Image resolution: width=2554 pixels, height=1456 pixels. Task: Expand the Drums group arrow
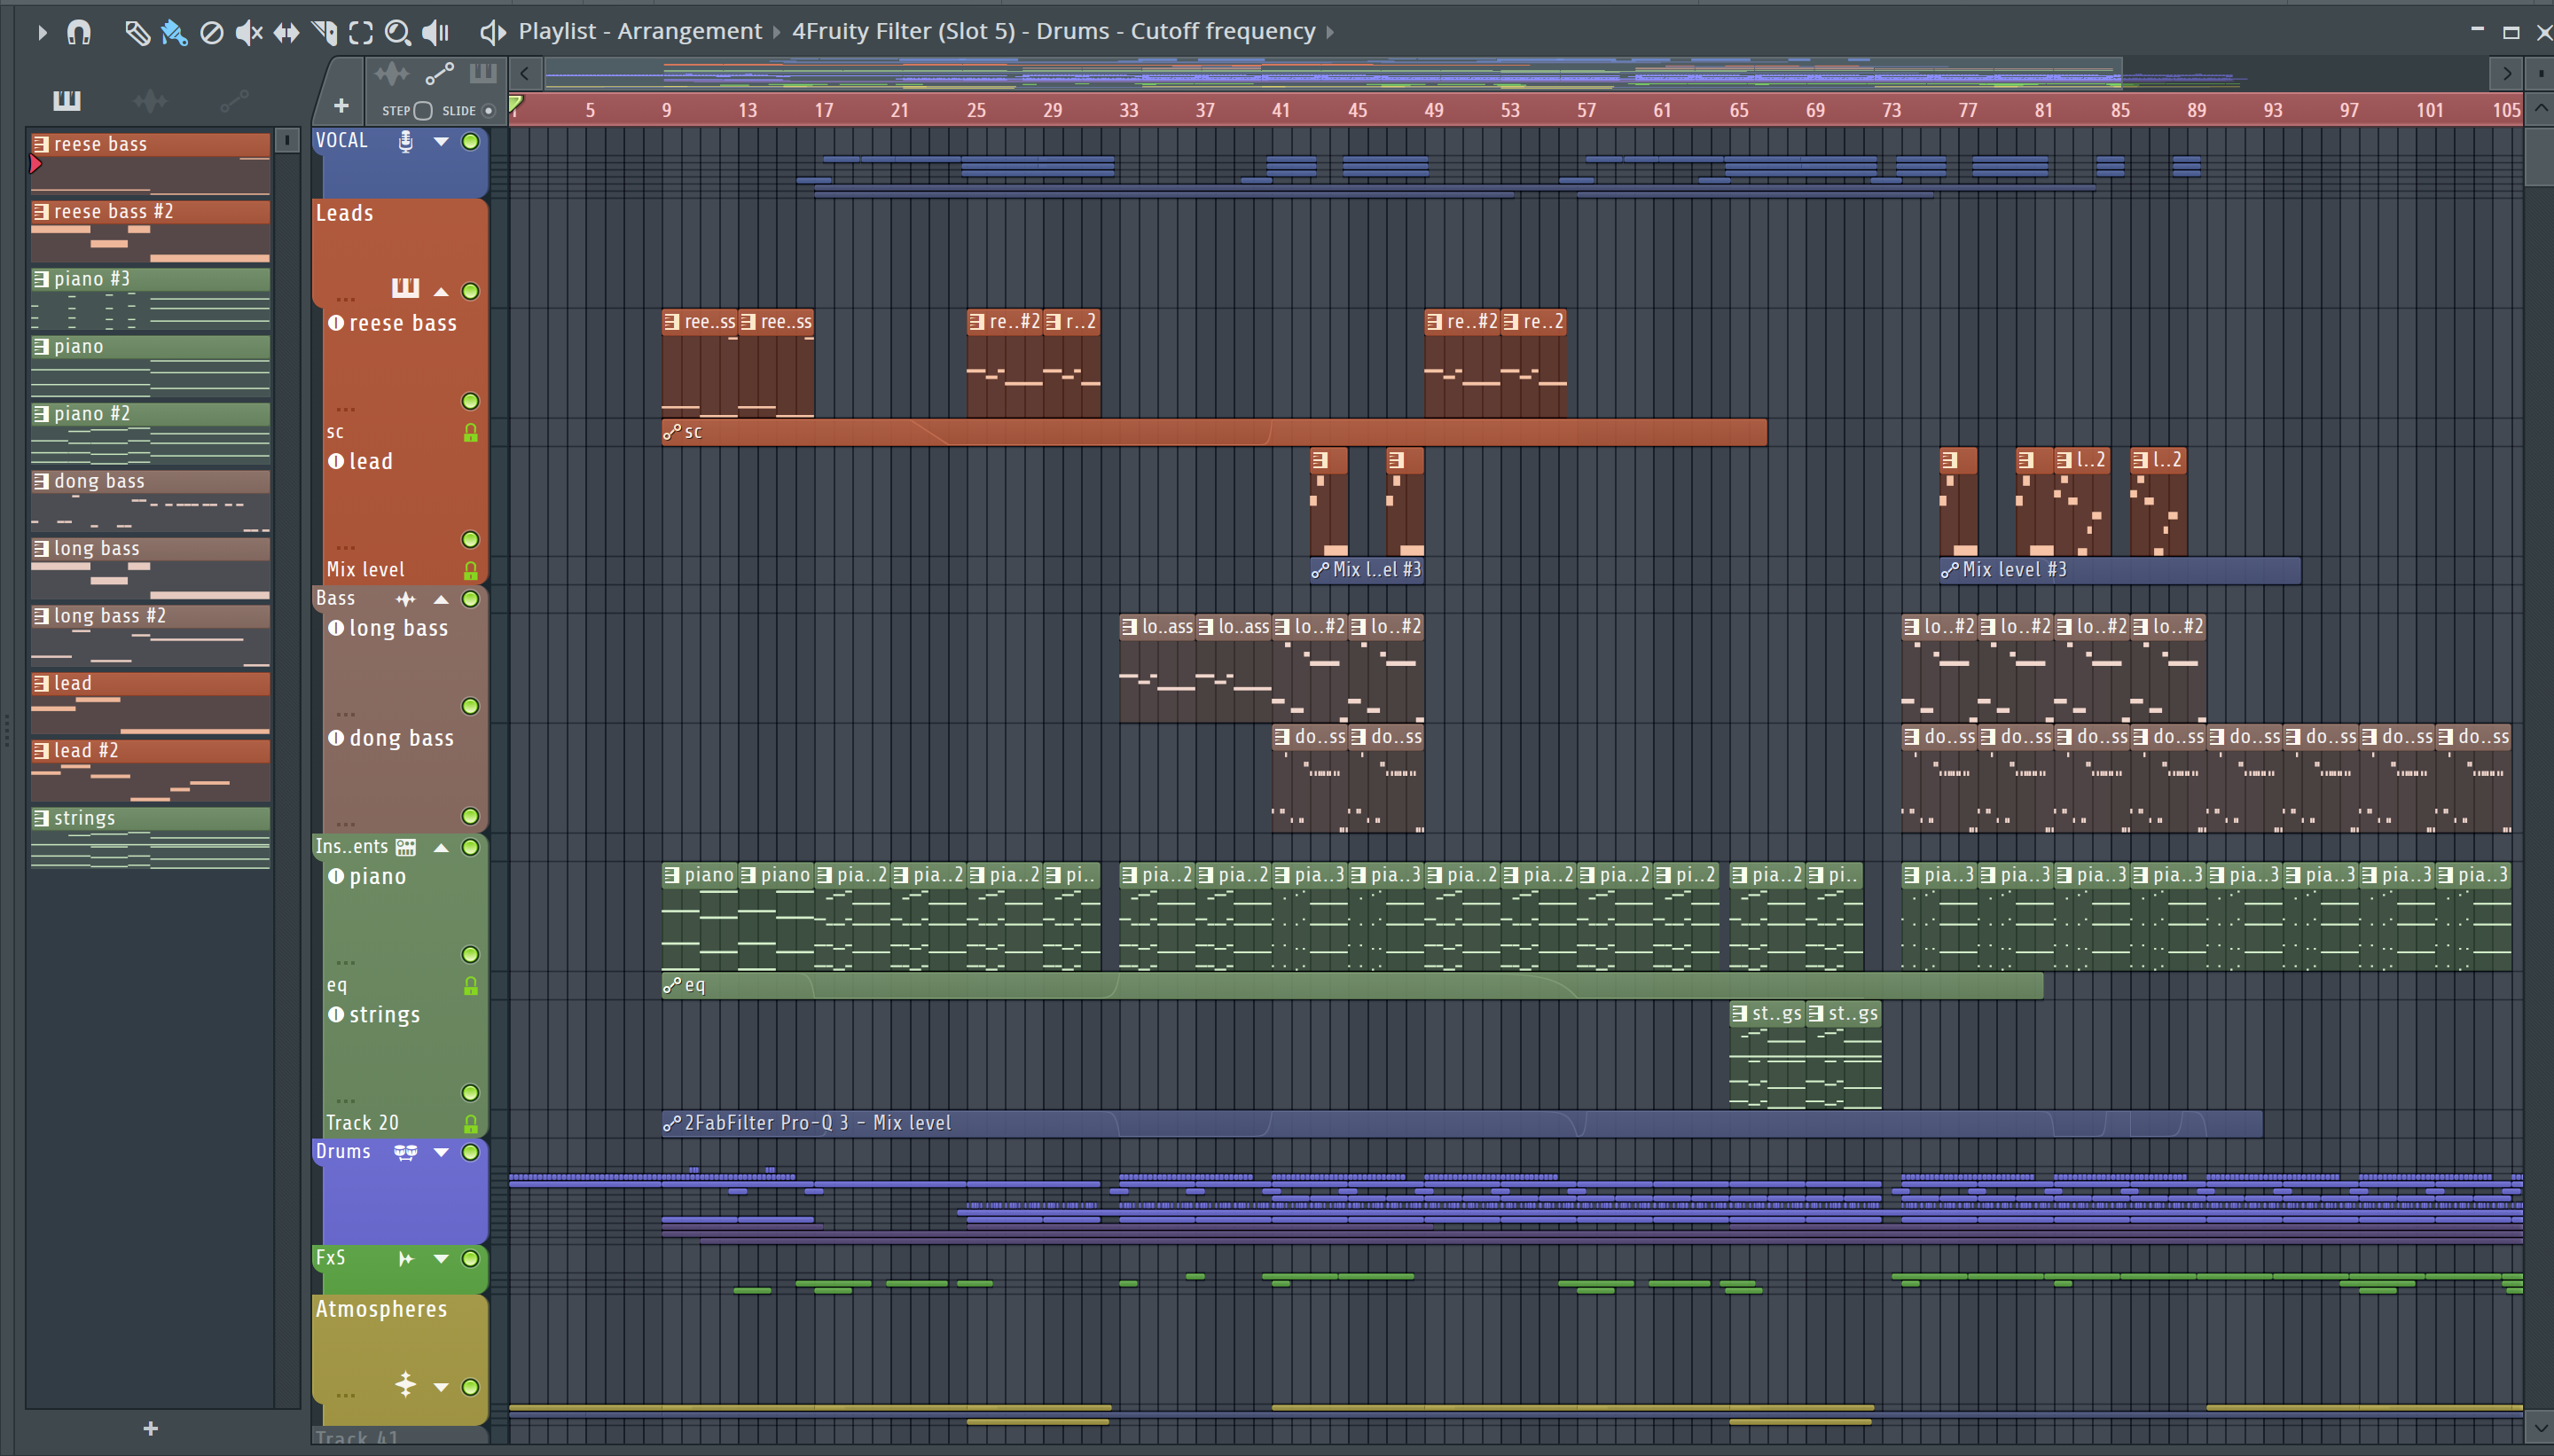point(441,1152)
